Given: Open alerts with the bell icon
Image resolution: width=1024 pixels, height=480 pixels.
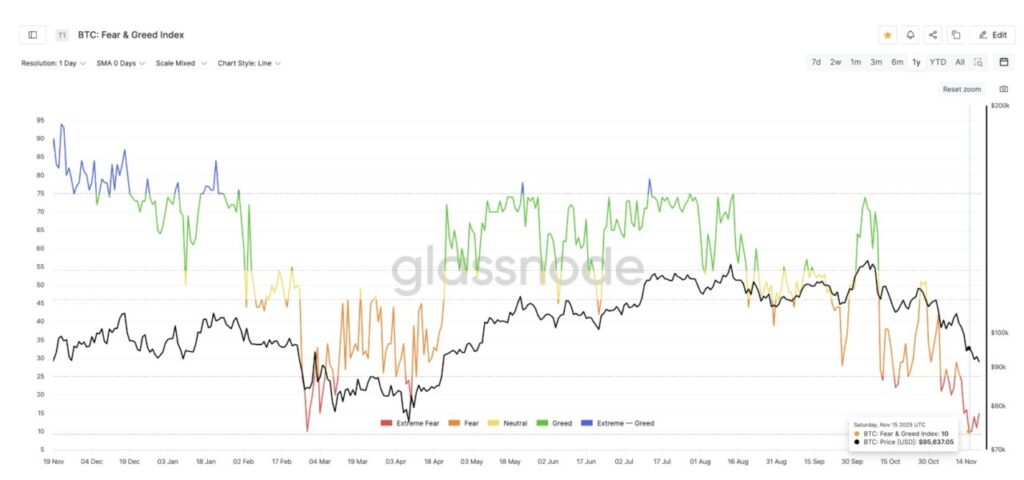Looking at the screenshot, I should click(x=910, y=35).
